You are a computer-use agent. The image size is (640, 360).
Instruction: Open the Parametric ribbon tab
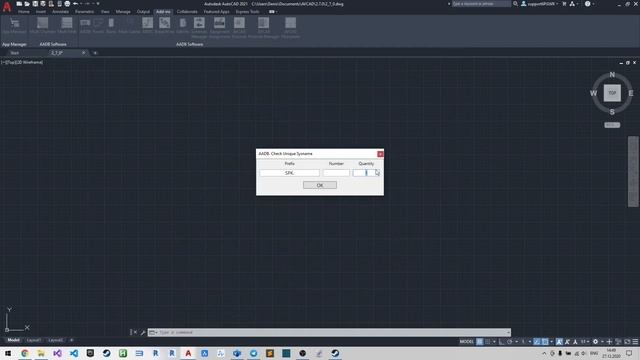[x=84, y=12]
